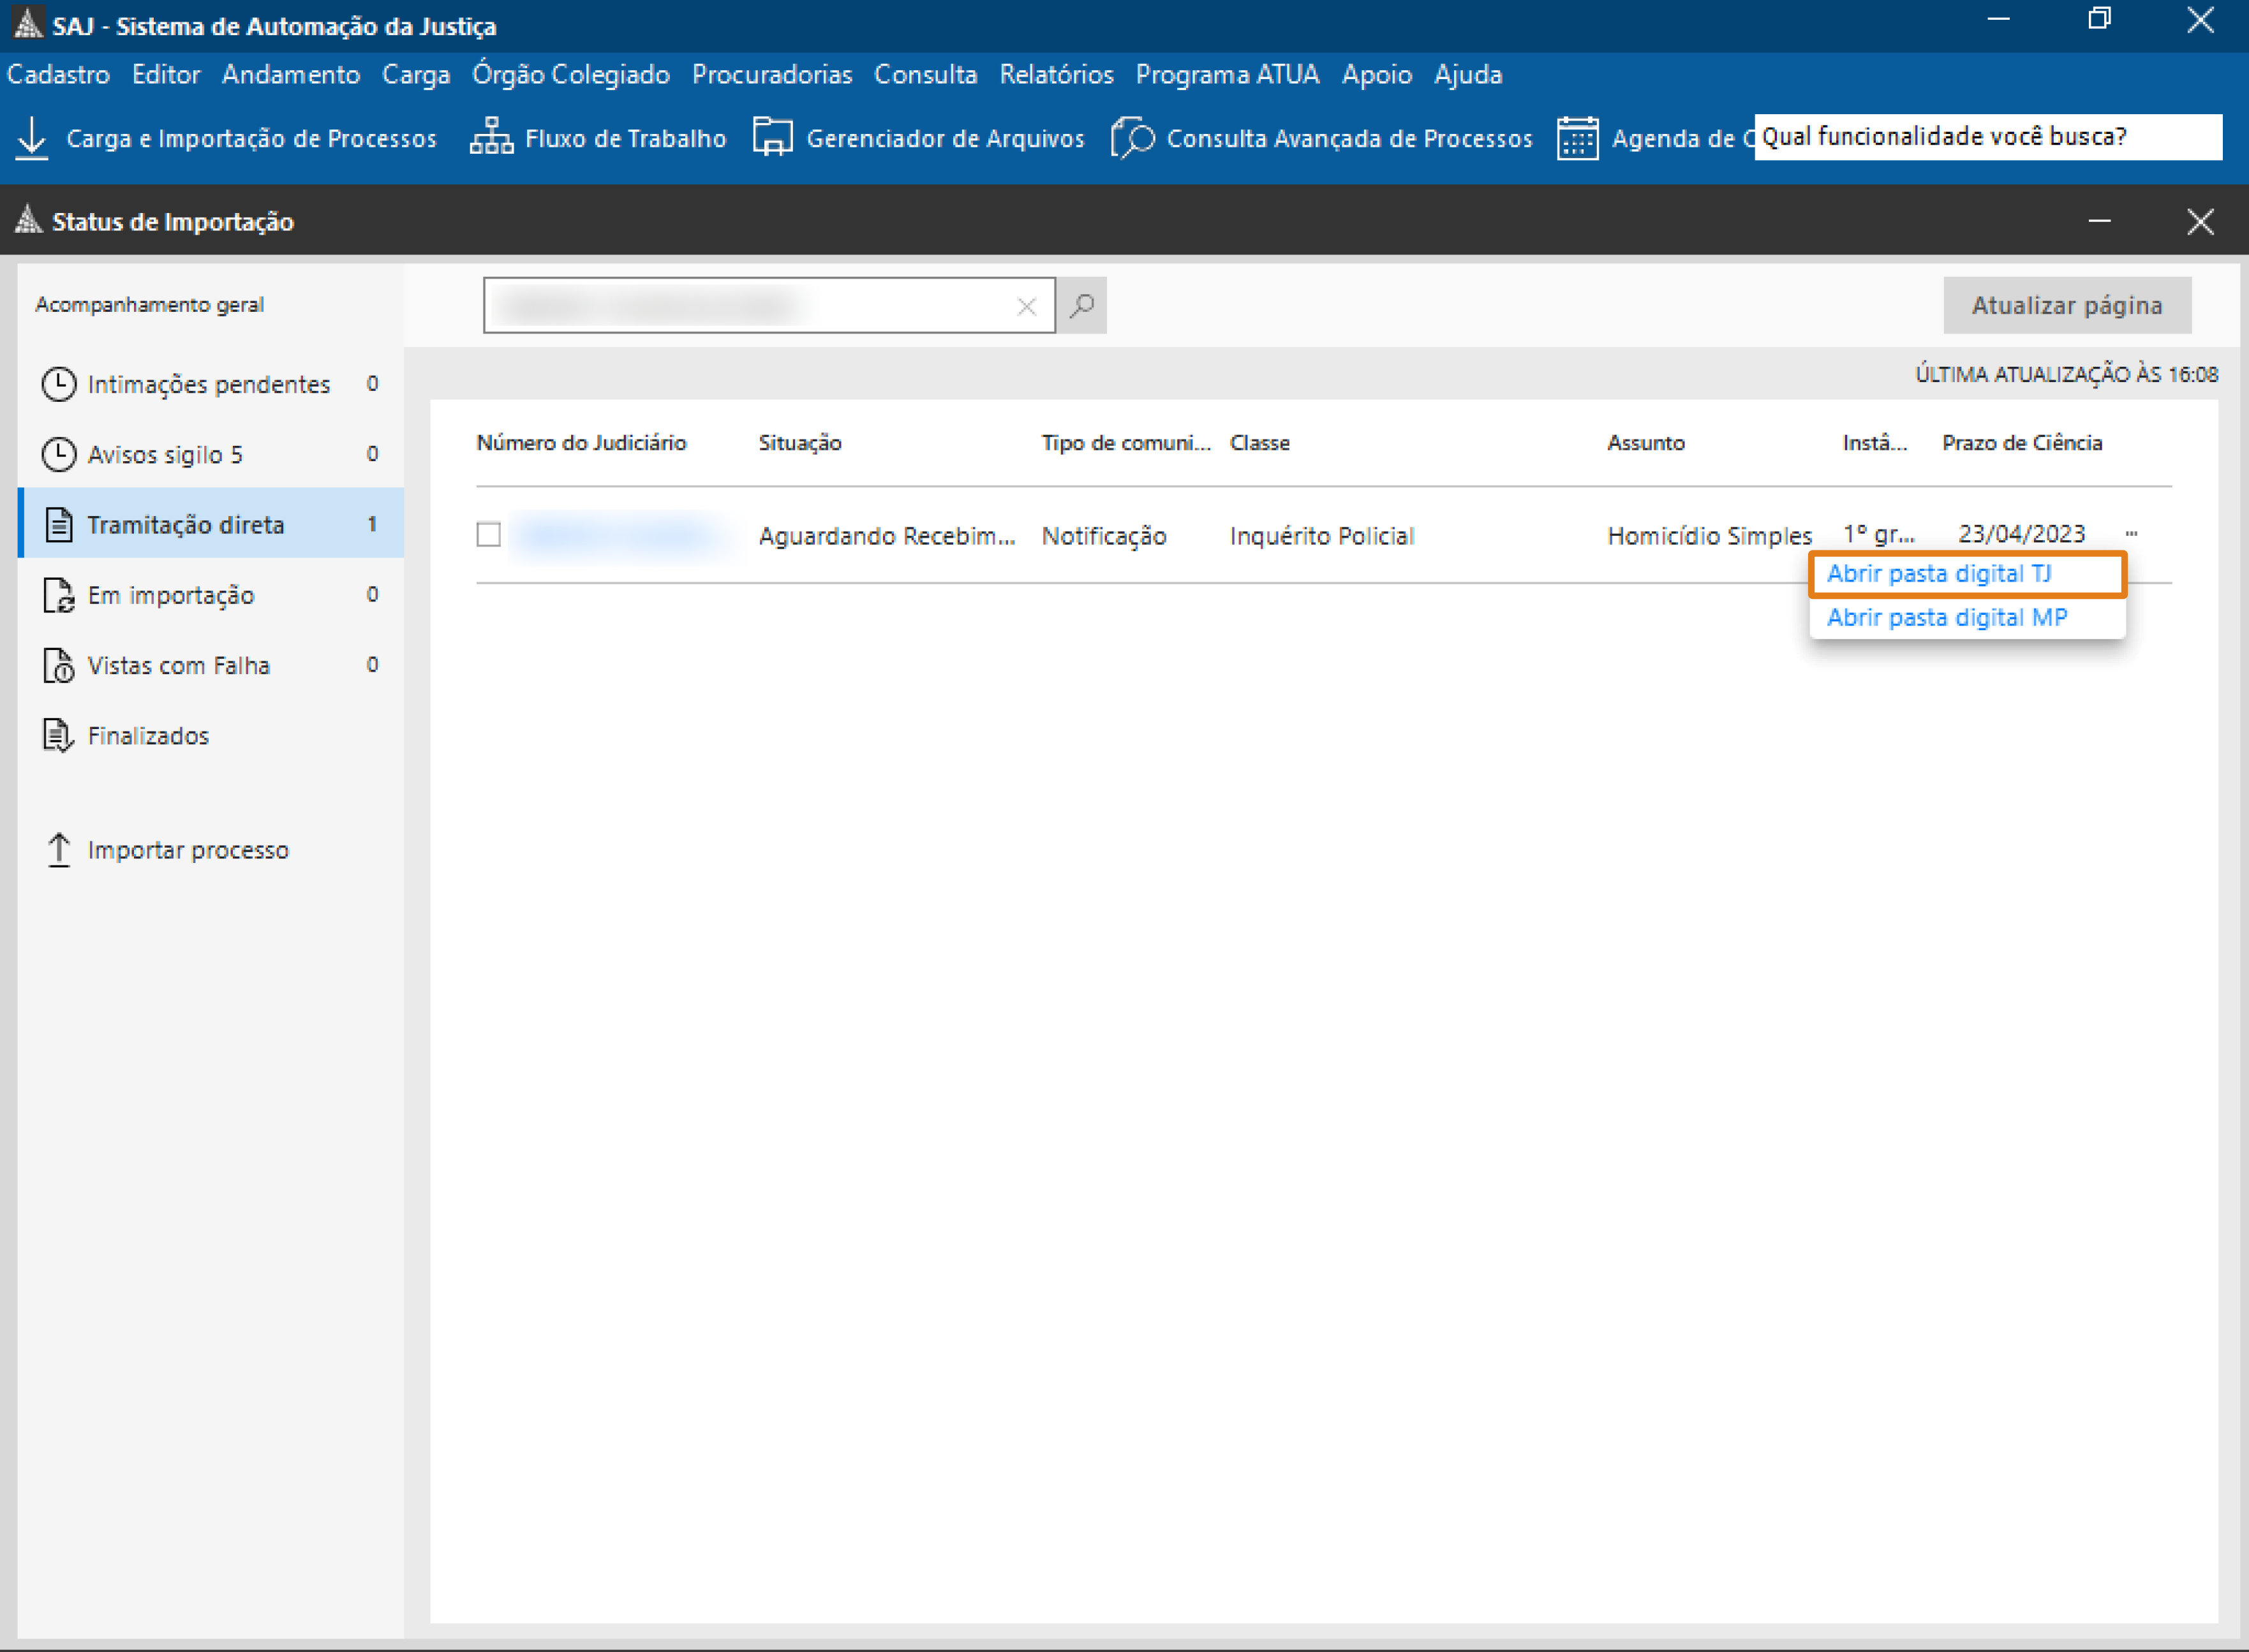Click the Atualizar página button
The width and height of the screenshot is (2249, 1652).
coord(2066,306)
